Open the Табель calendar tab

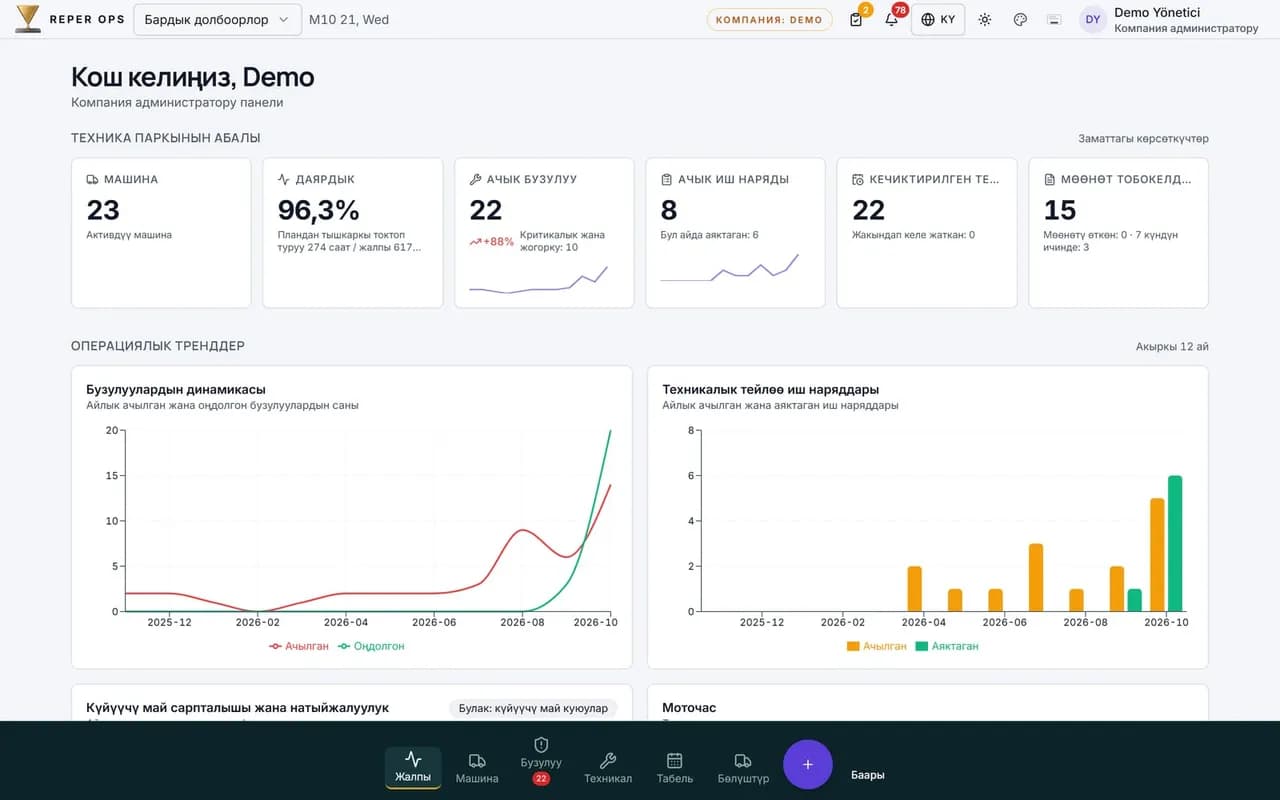[x=675, y=767]
